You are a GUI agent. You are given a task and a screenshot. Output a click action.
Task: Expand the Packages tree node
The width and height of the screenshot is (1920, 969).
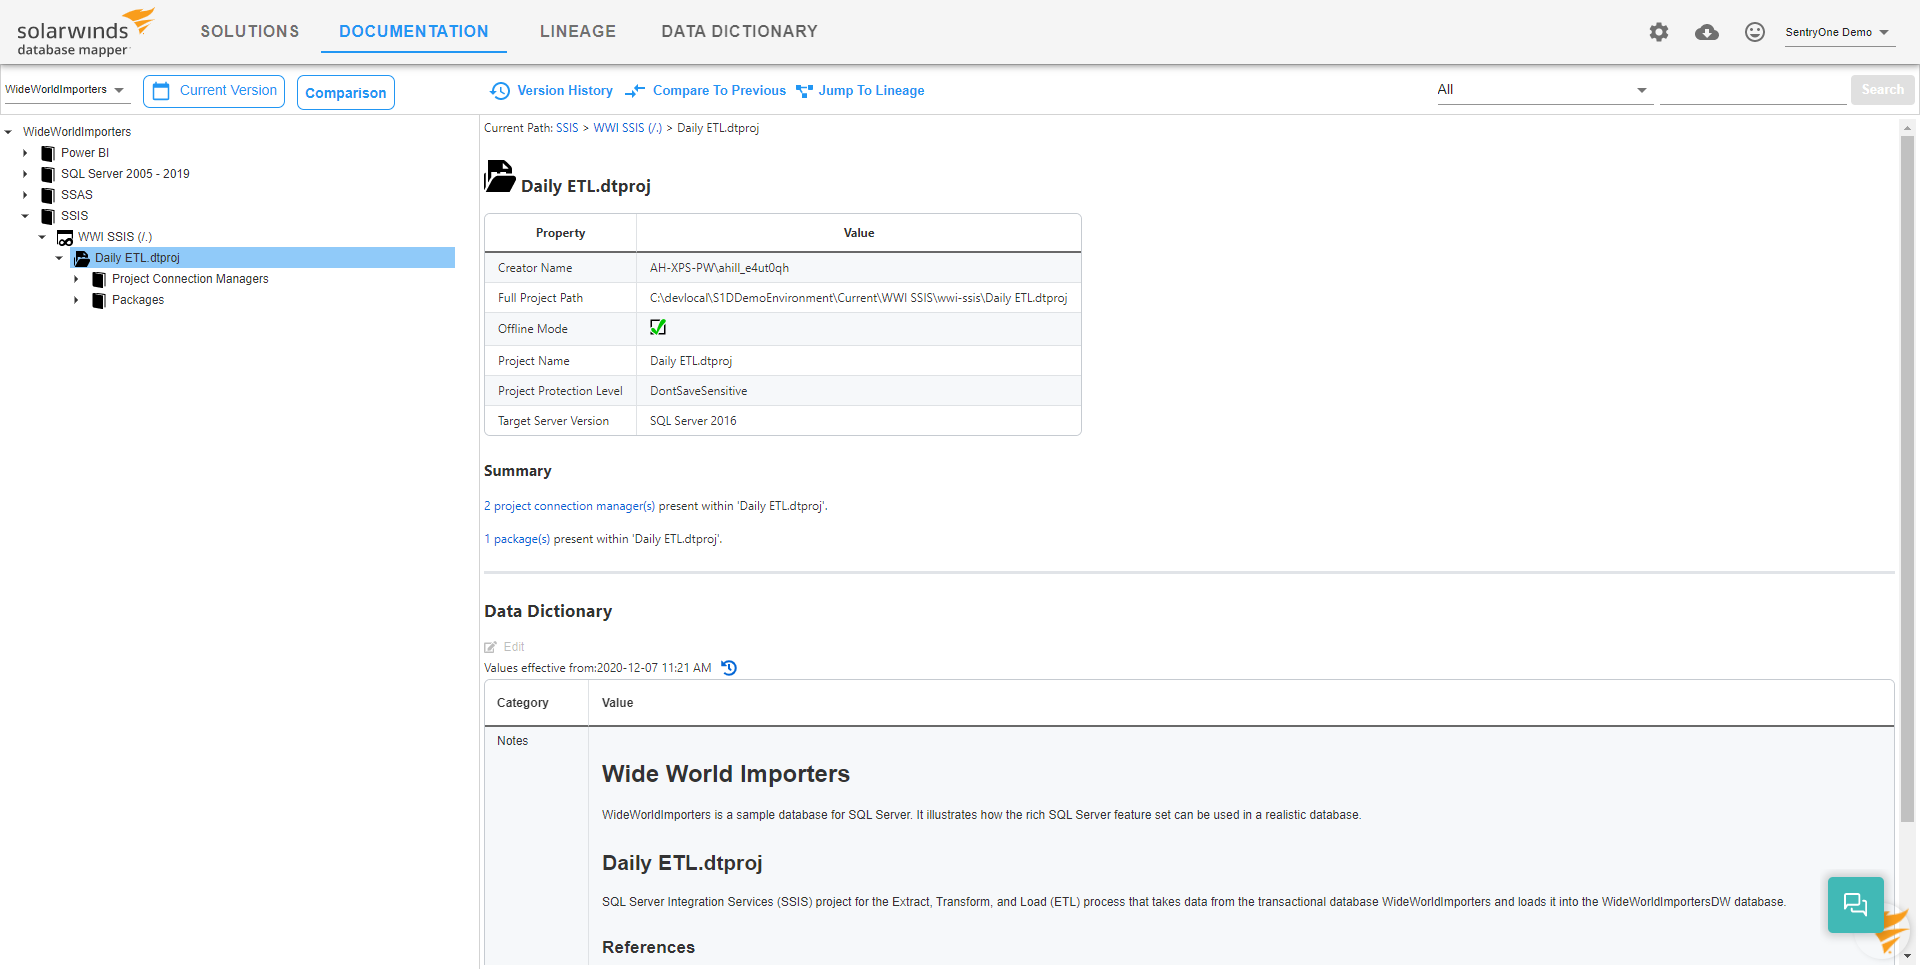coord(76,300)
